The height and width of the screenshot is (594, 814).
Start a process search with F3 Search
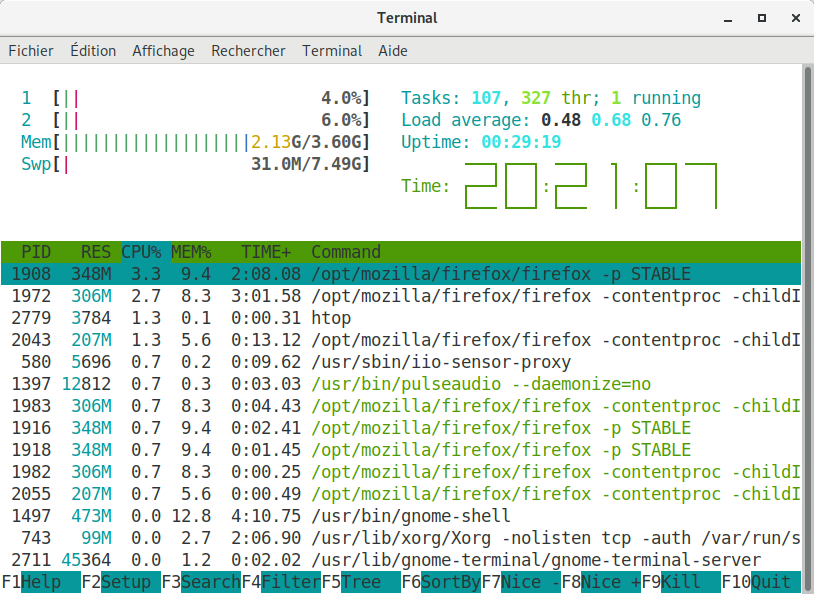[201, 582]
